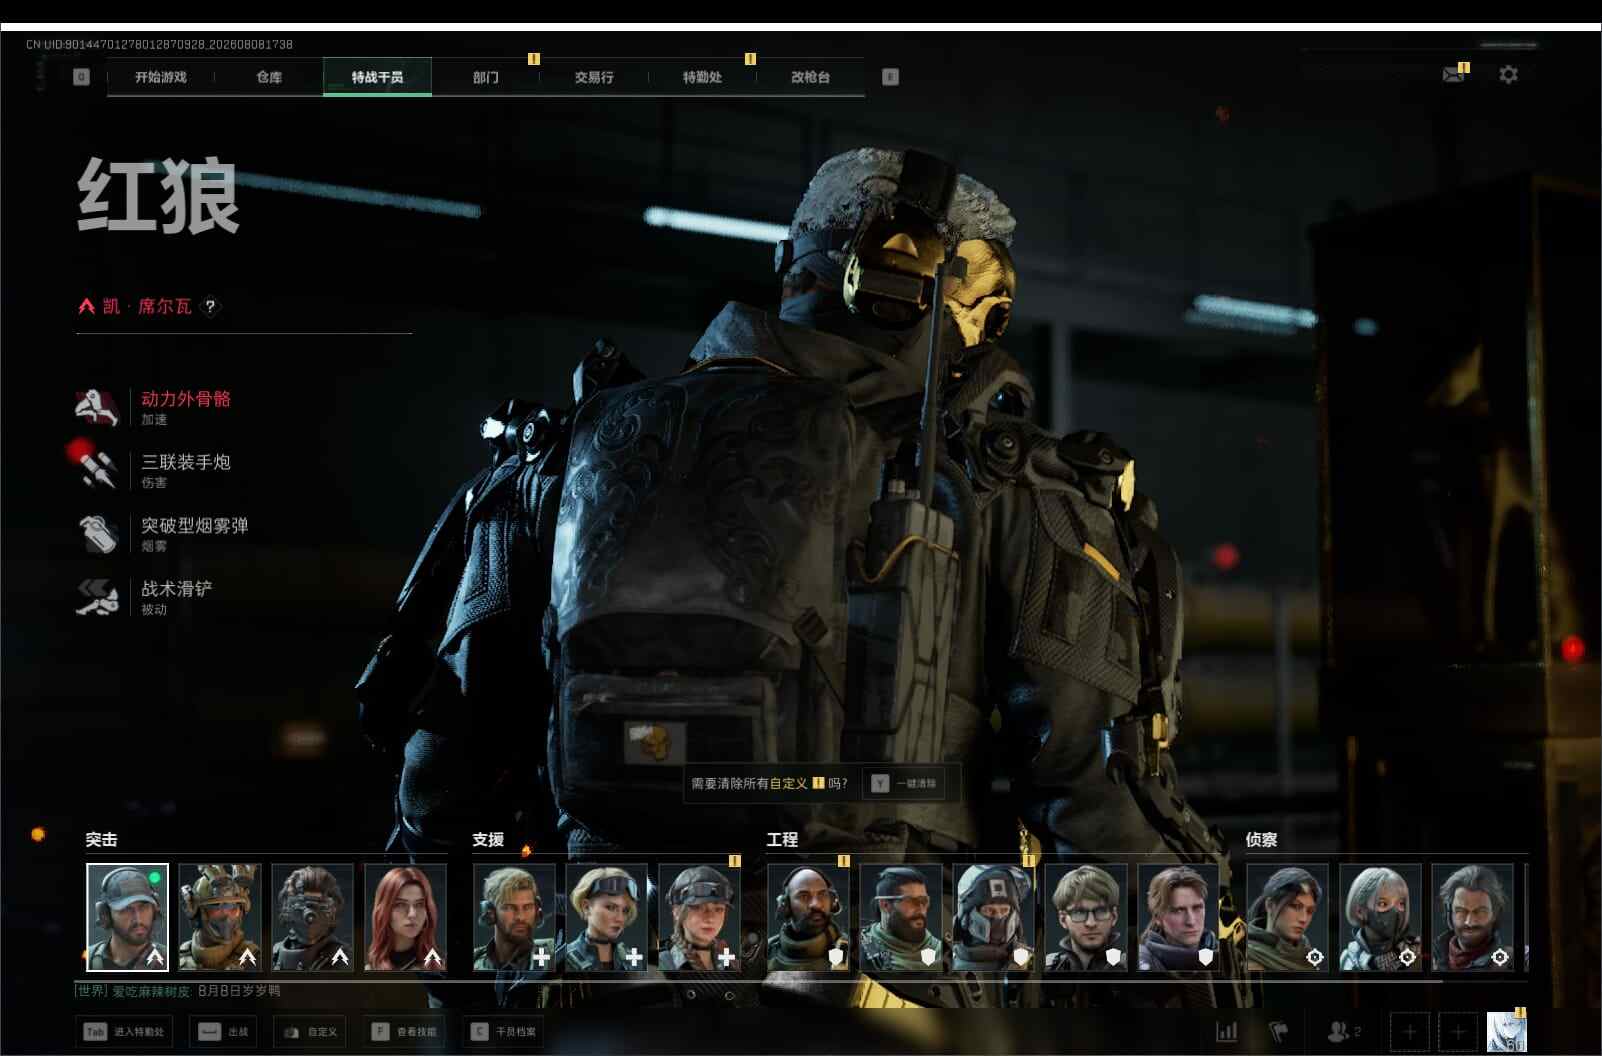Choose the engineer wearing orange-tinted glasses
The width and height of the screenshot is (1602, 1056).
[x=900, y=917]
